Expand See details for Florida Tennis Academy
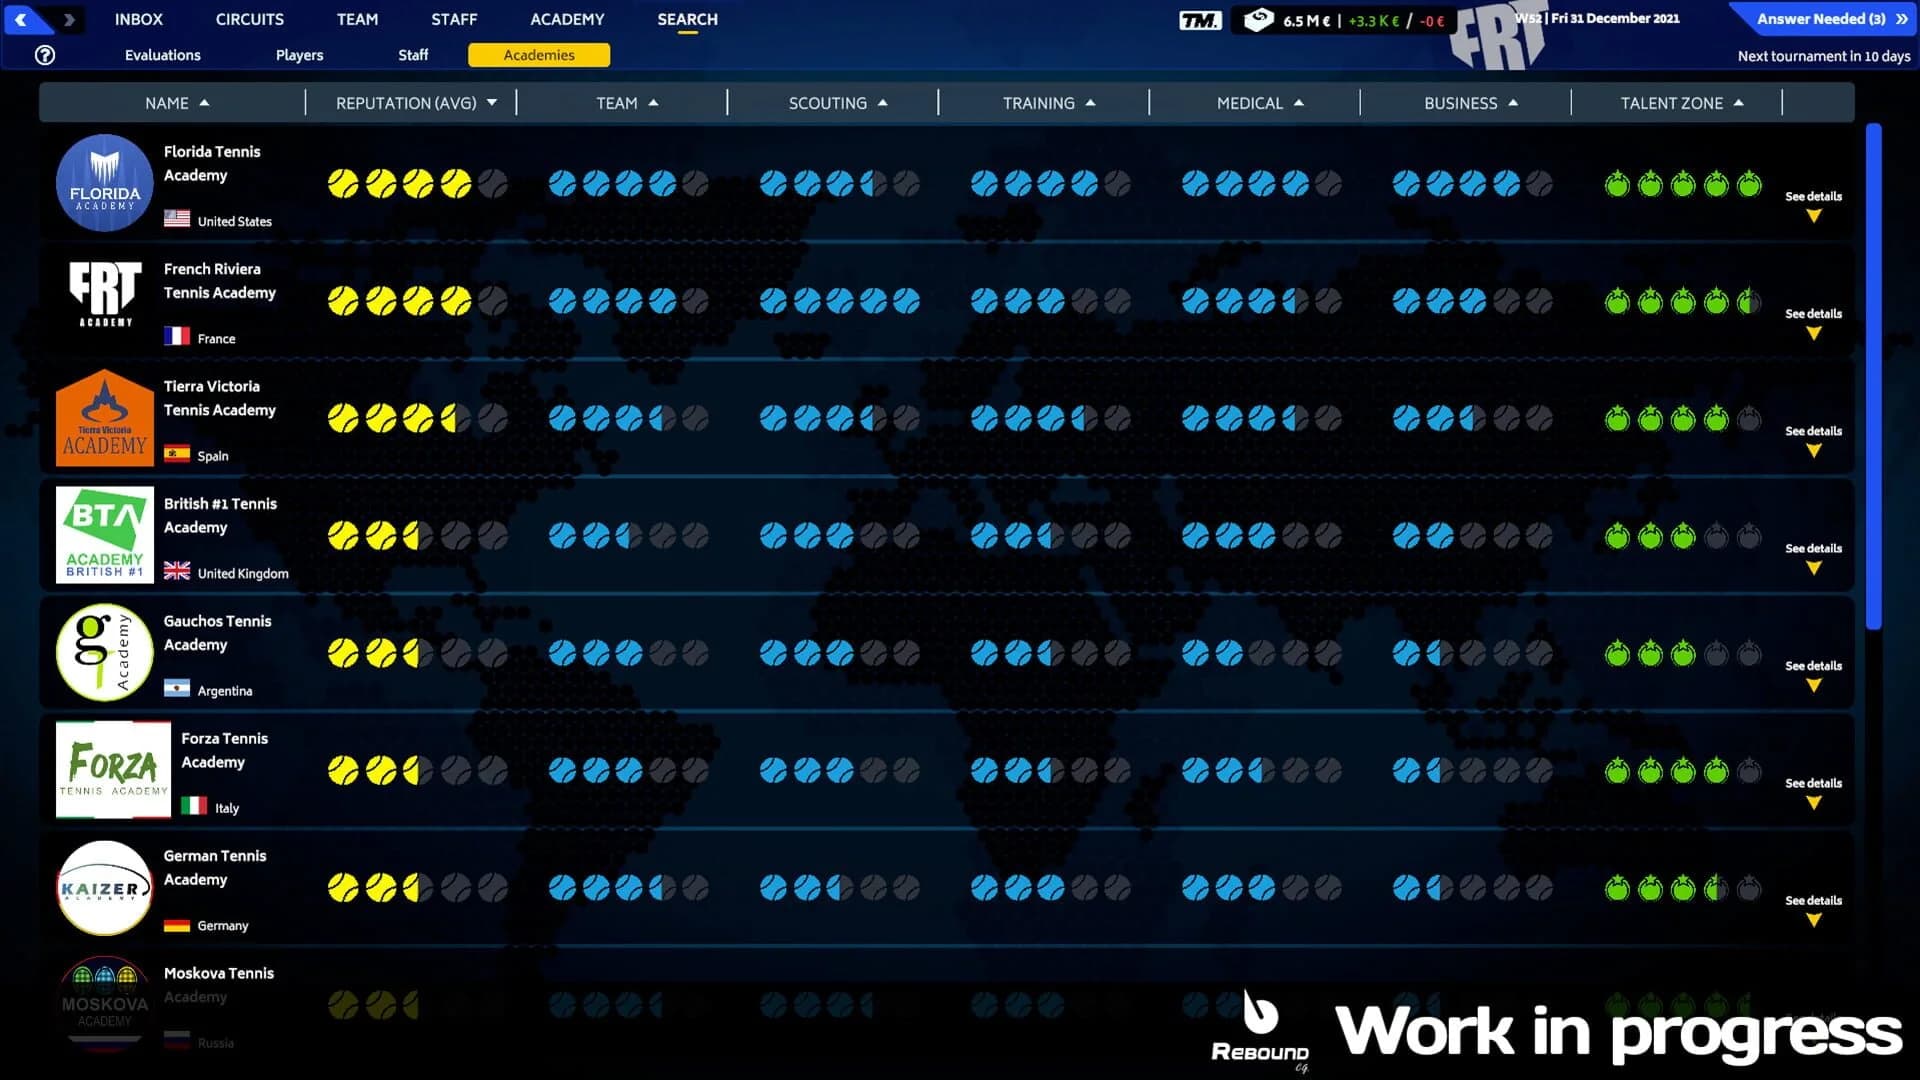Viewport: 1920px width, 1080px height. [x=1813, y=205]
